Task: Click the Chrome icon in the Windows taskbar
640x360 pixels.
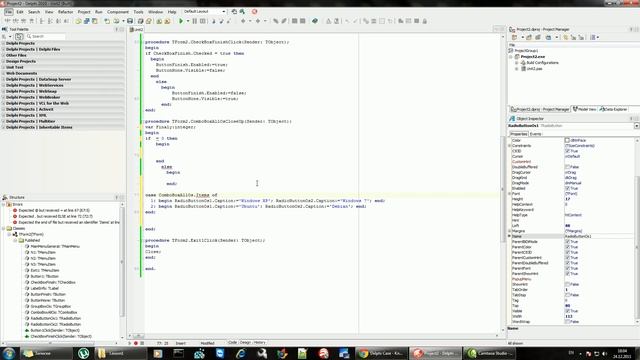Action: 363,353
